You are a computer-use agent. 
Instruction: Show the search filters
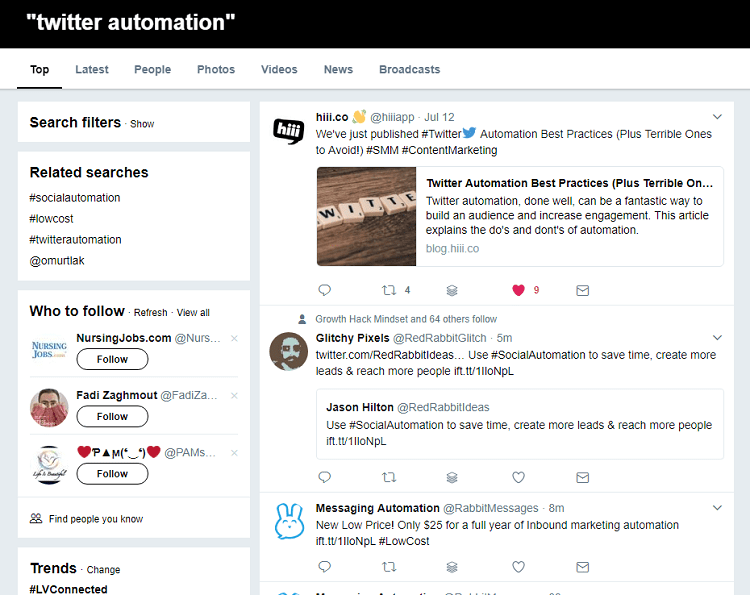142,124
